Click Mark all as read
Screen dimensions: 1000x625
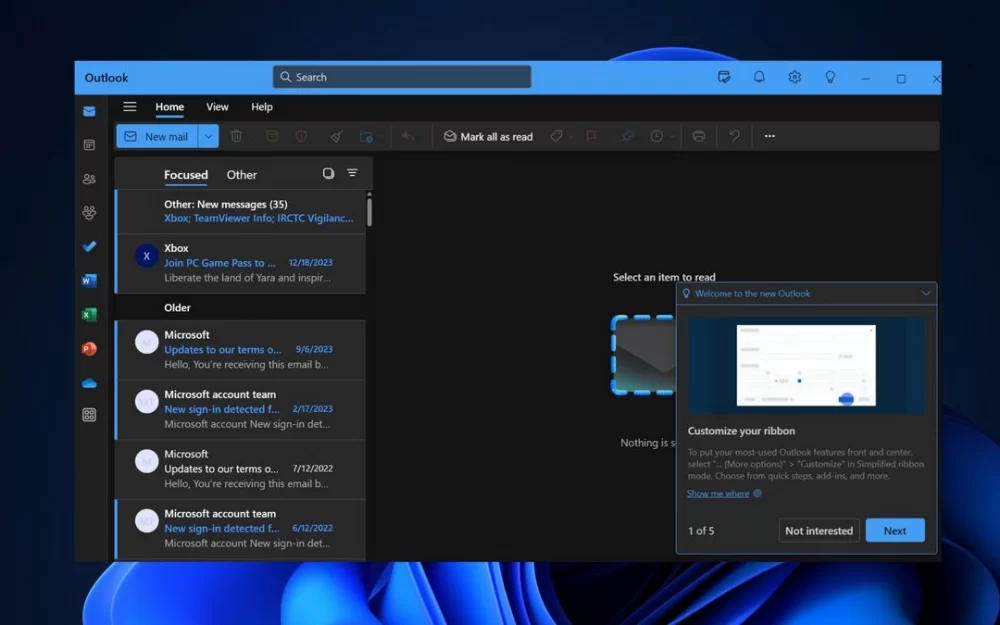pyautogui.click(x=488, y=136)
